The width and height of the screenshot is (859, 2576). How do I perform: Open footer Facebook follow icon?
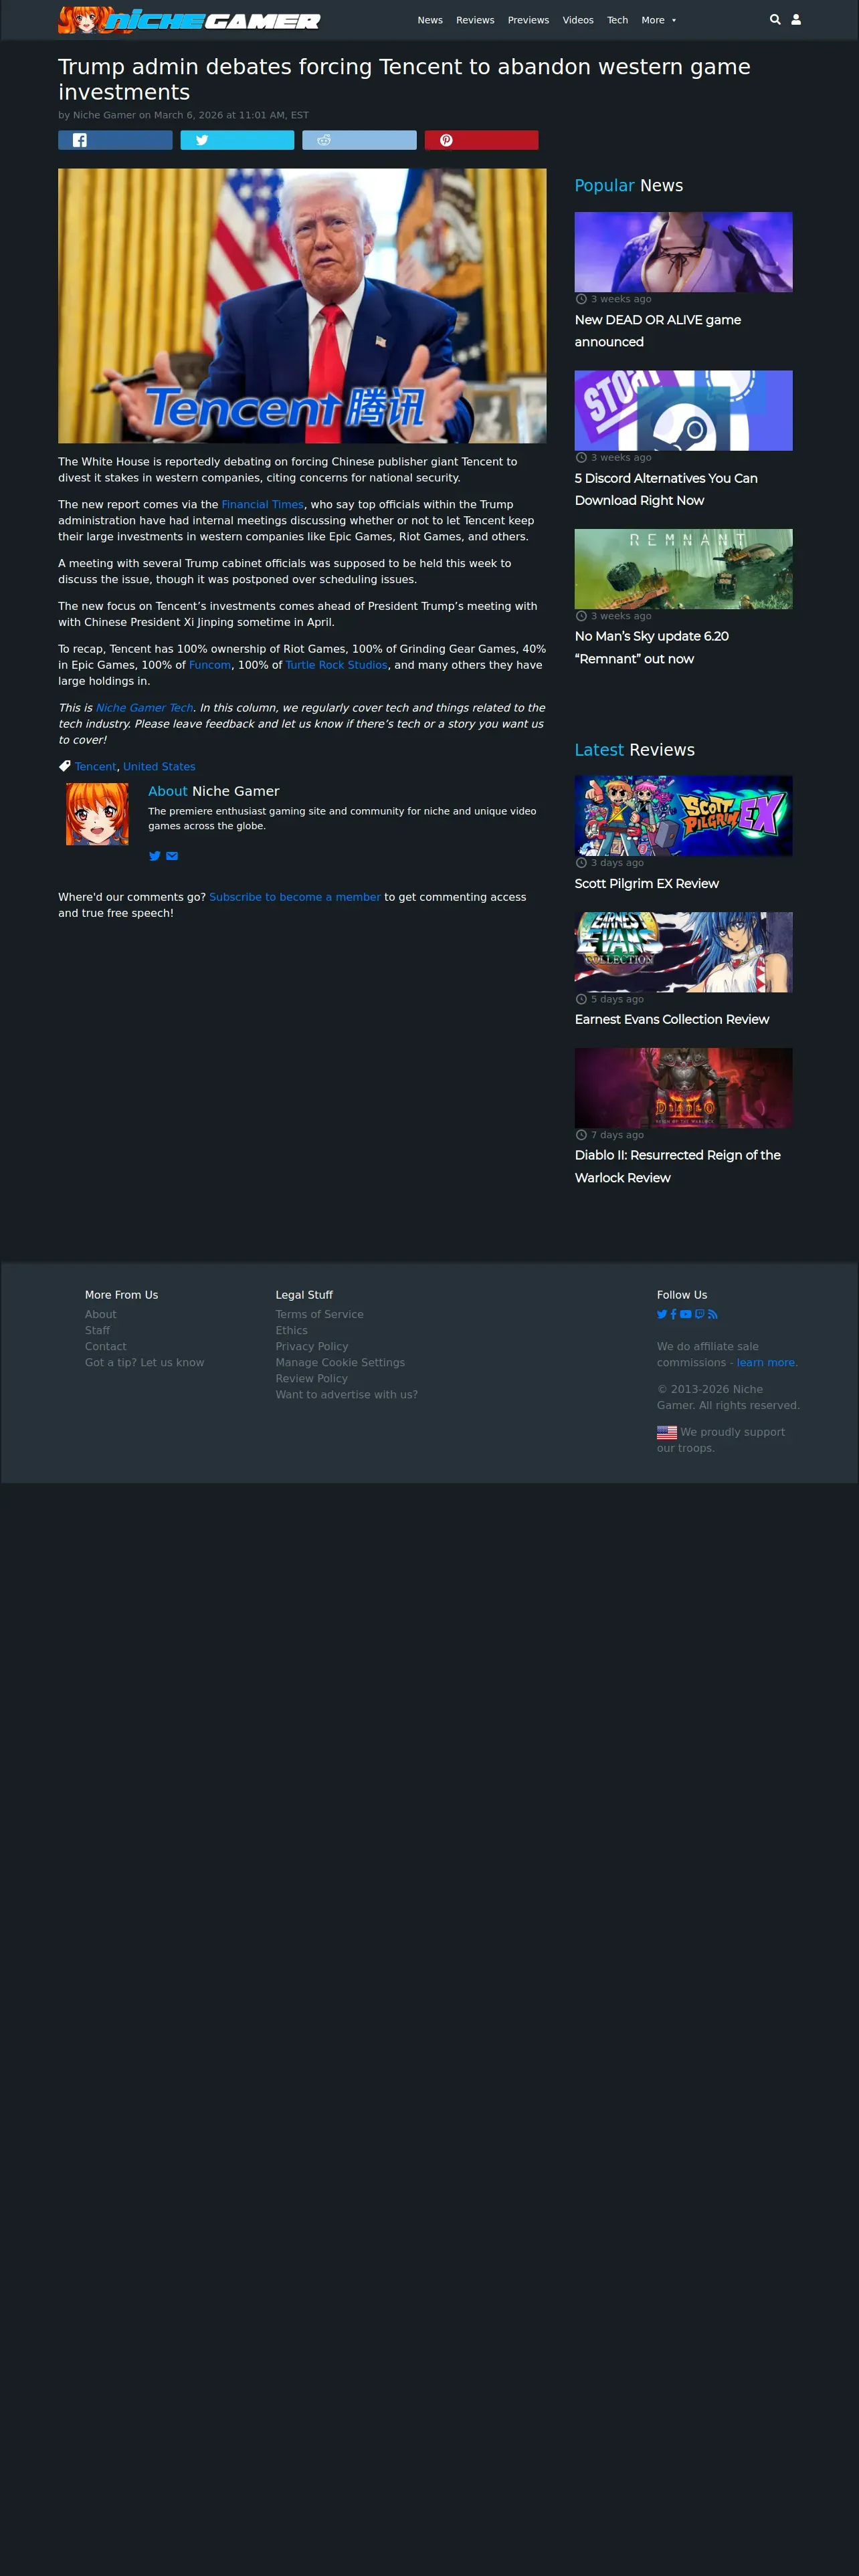(x=673, y=1314)
